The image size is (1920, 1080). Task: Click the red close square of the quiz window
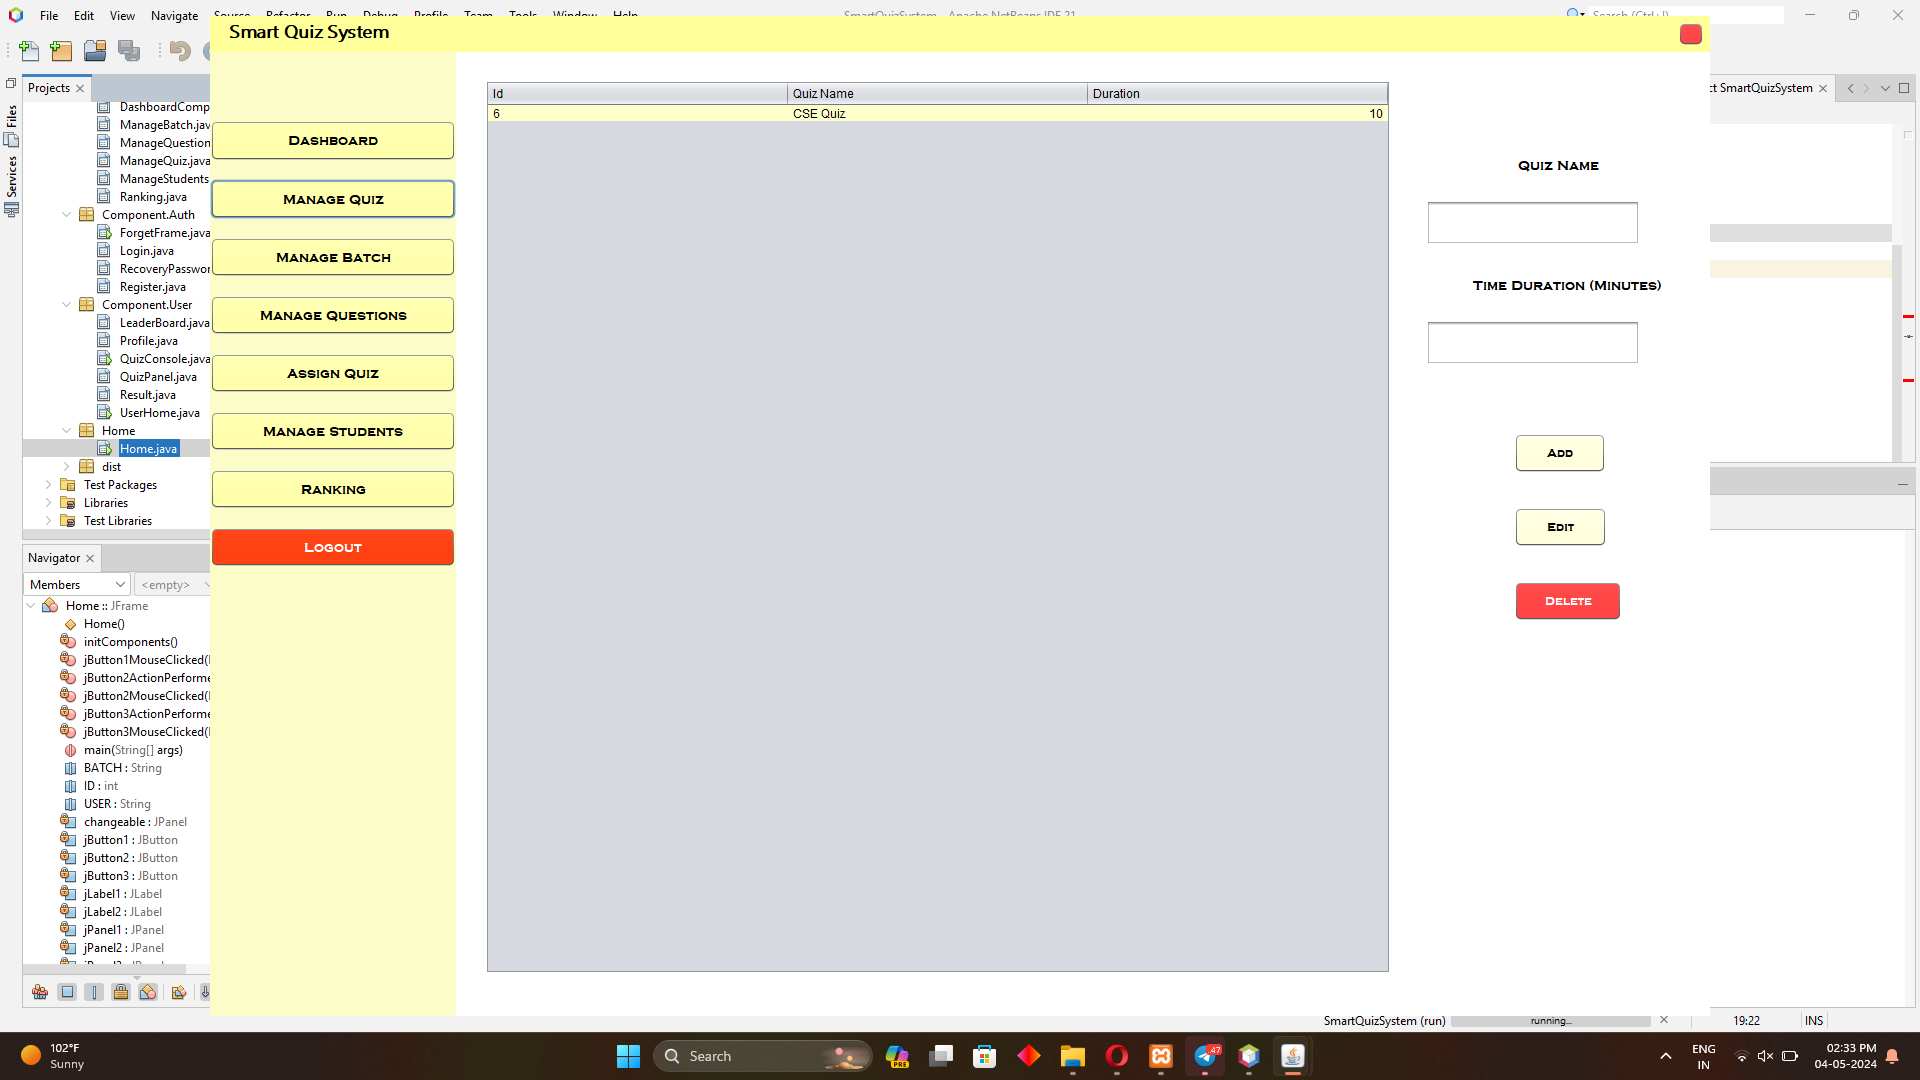tap(1691, 34)
